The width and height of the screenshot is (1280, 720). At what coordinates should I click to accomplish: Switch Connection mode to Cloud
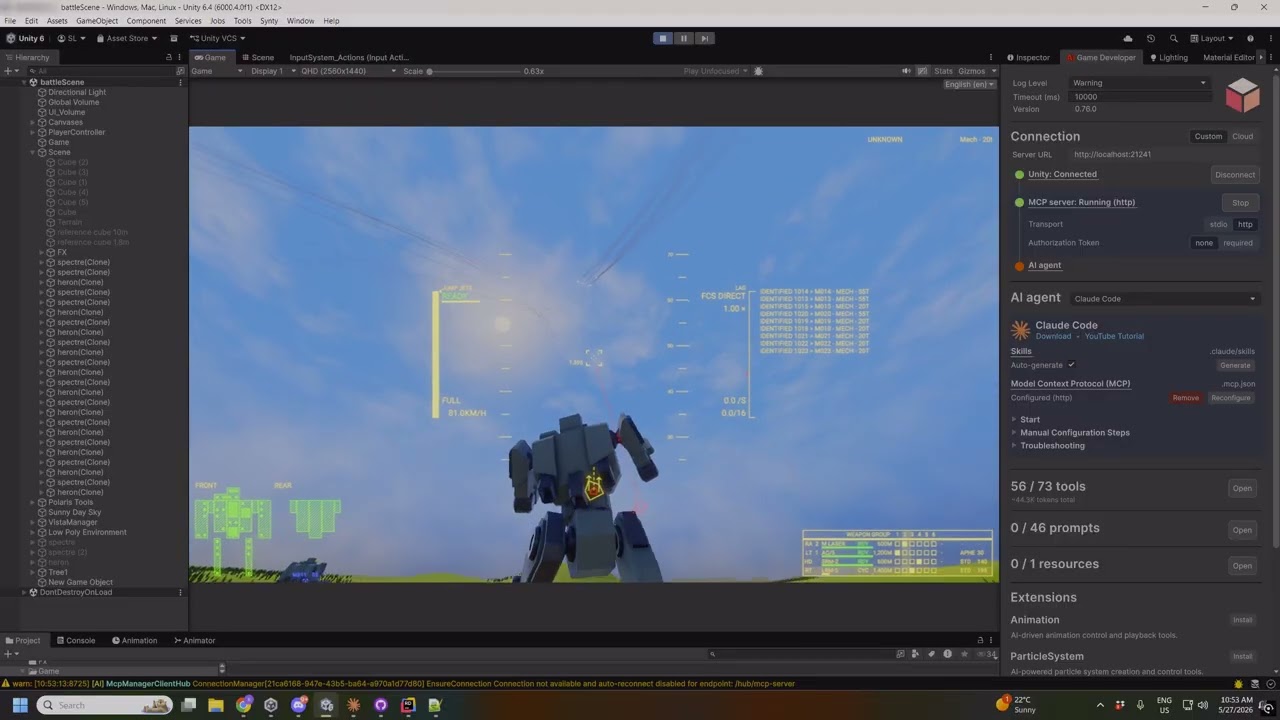[x=1242, y=136]
